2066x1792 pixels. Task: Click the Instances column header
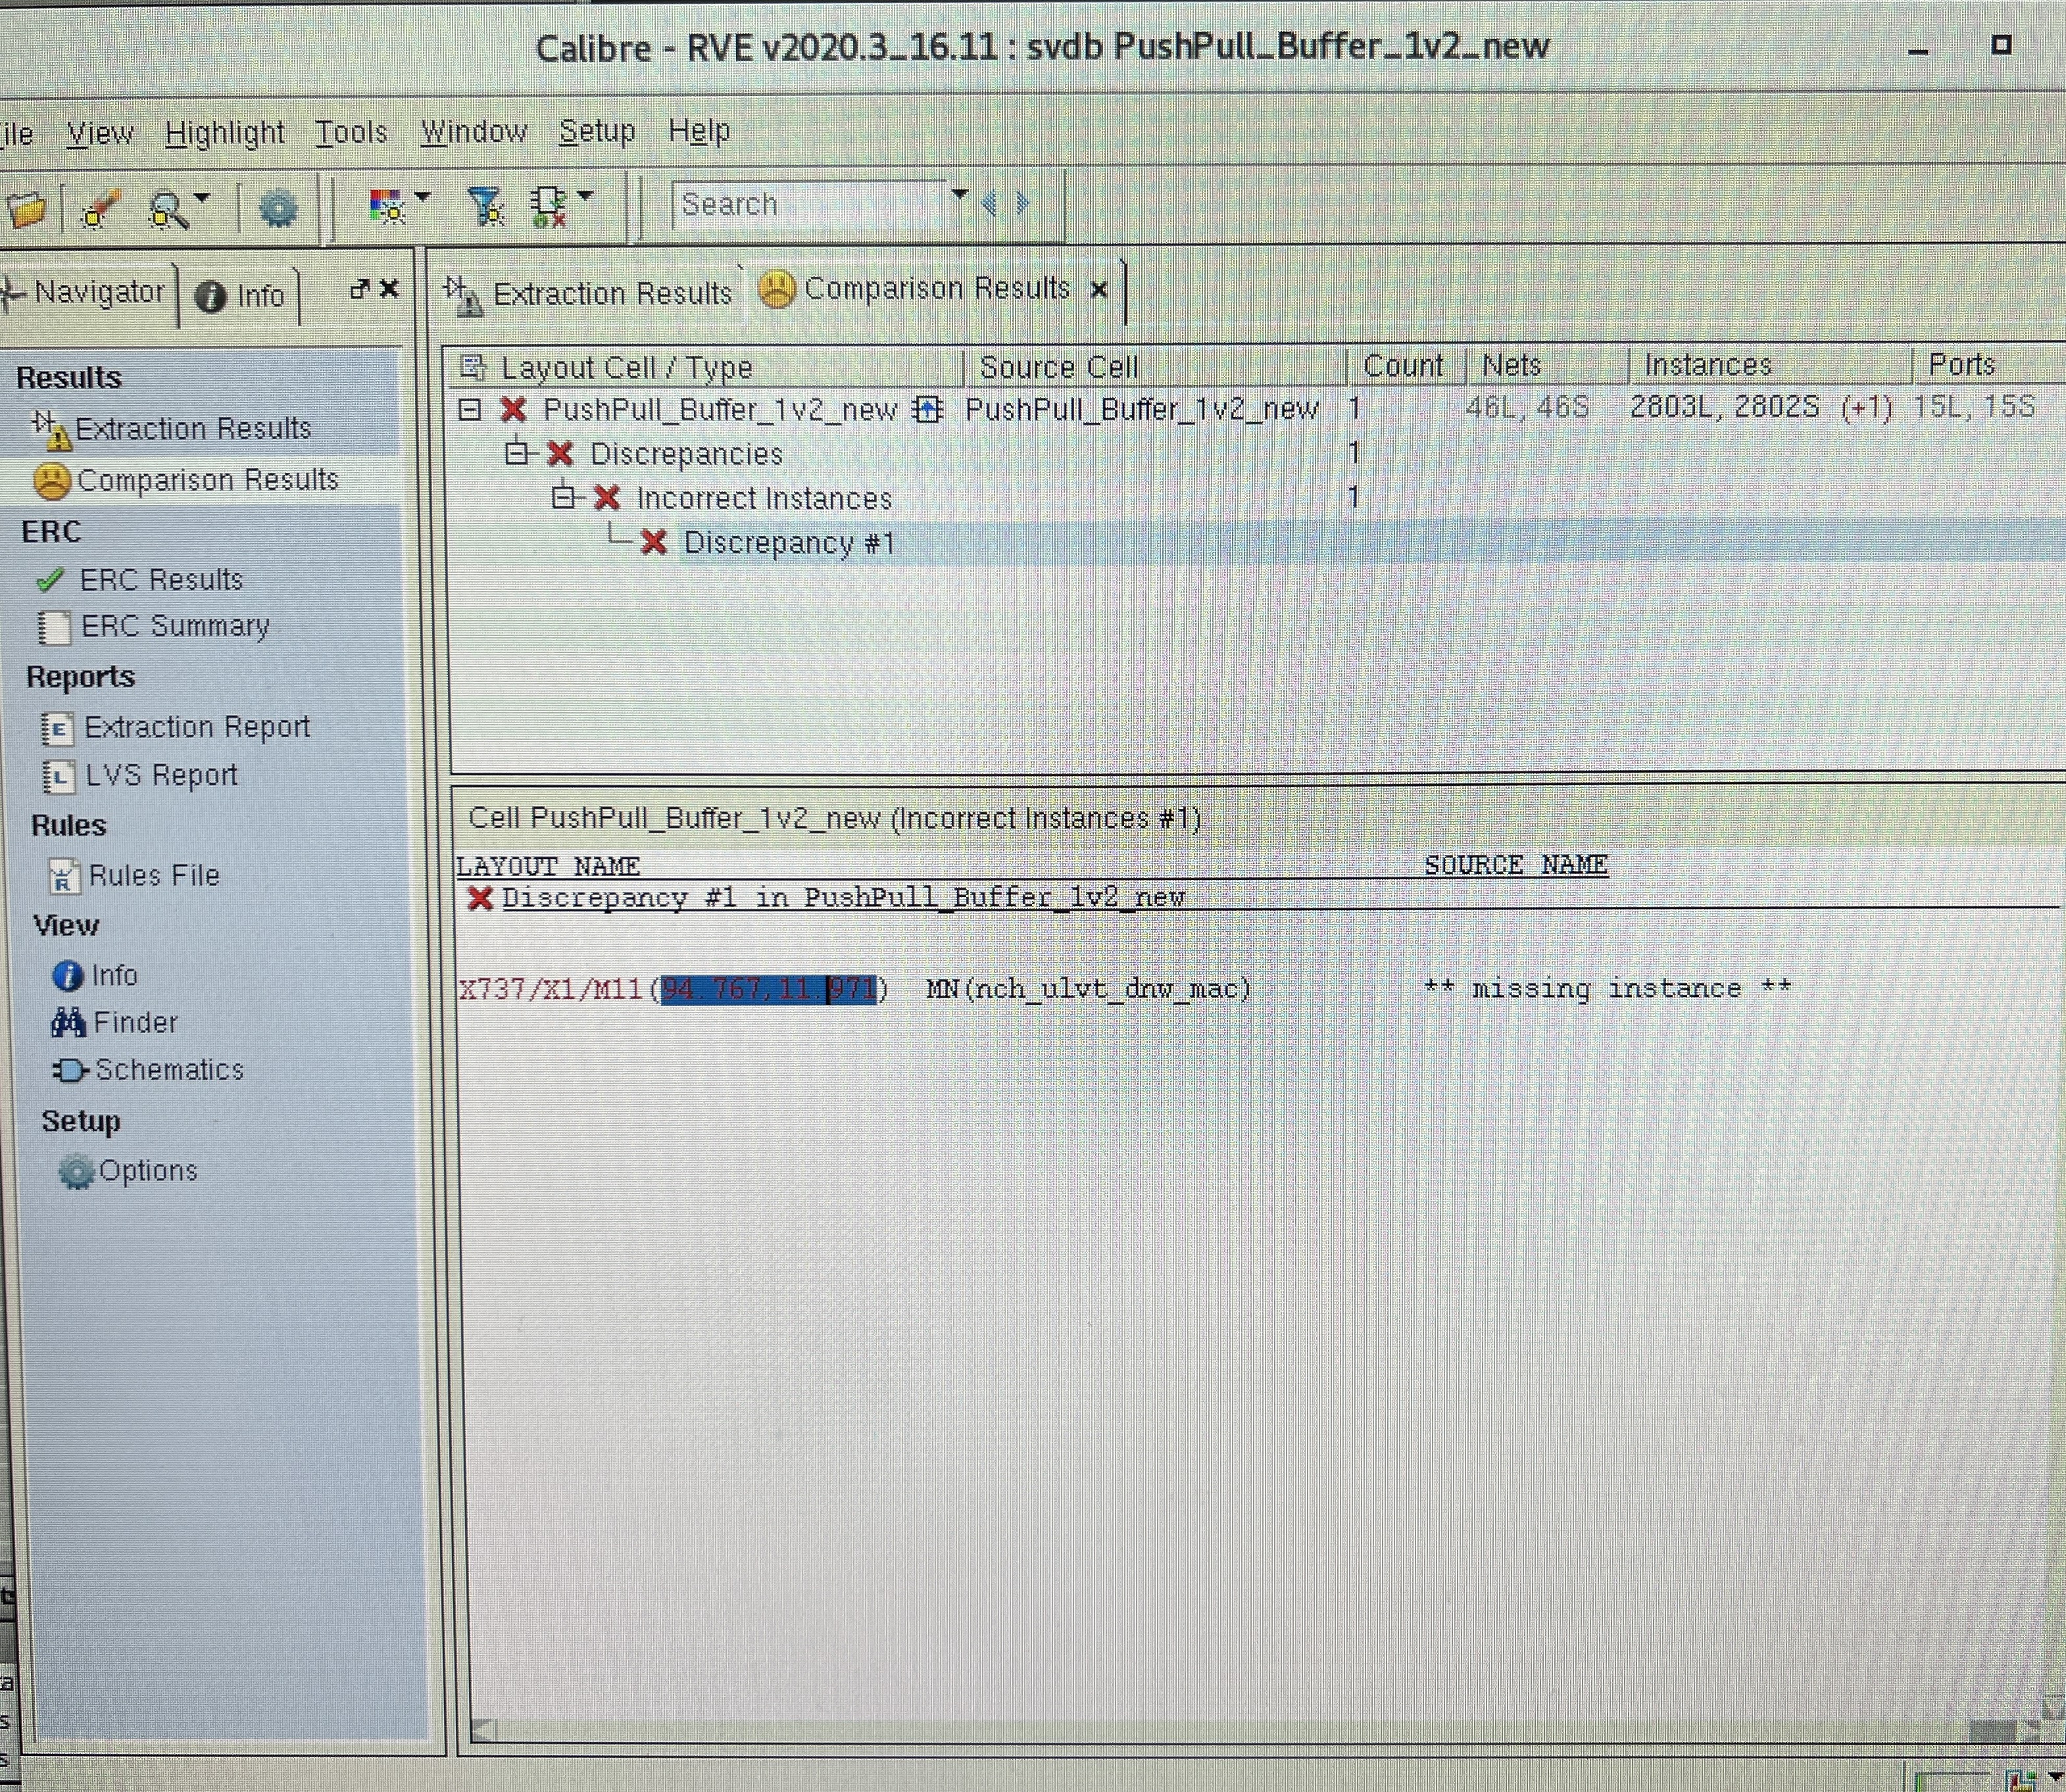pos(1708,365)
